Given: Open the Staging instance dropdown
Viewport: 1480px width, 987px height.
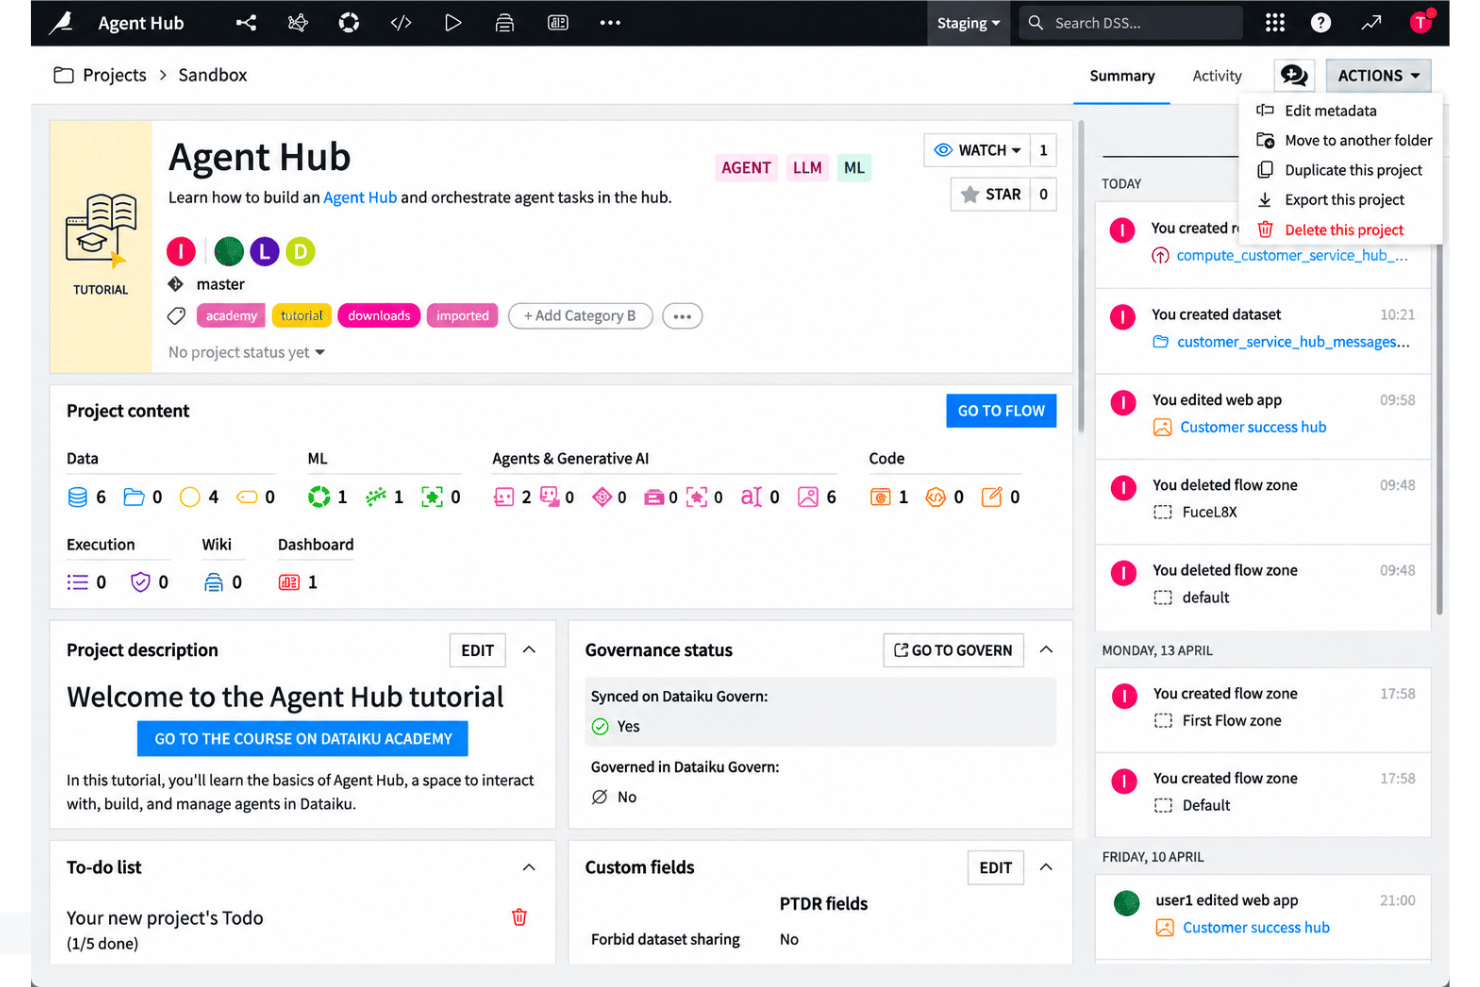Looking at the screenshot, I should (x=968, y=23).
